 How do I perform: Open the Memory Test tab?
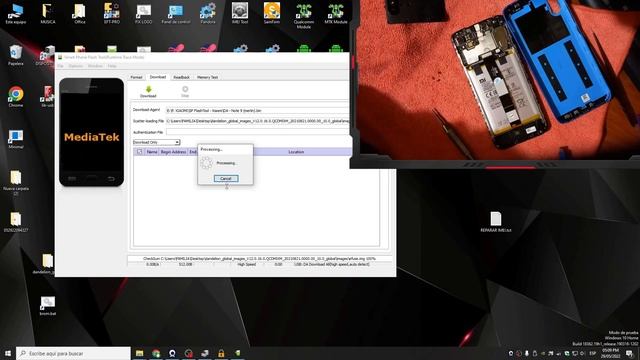click(x=207, y=77)
